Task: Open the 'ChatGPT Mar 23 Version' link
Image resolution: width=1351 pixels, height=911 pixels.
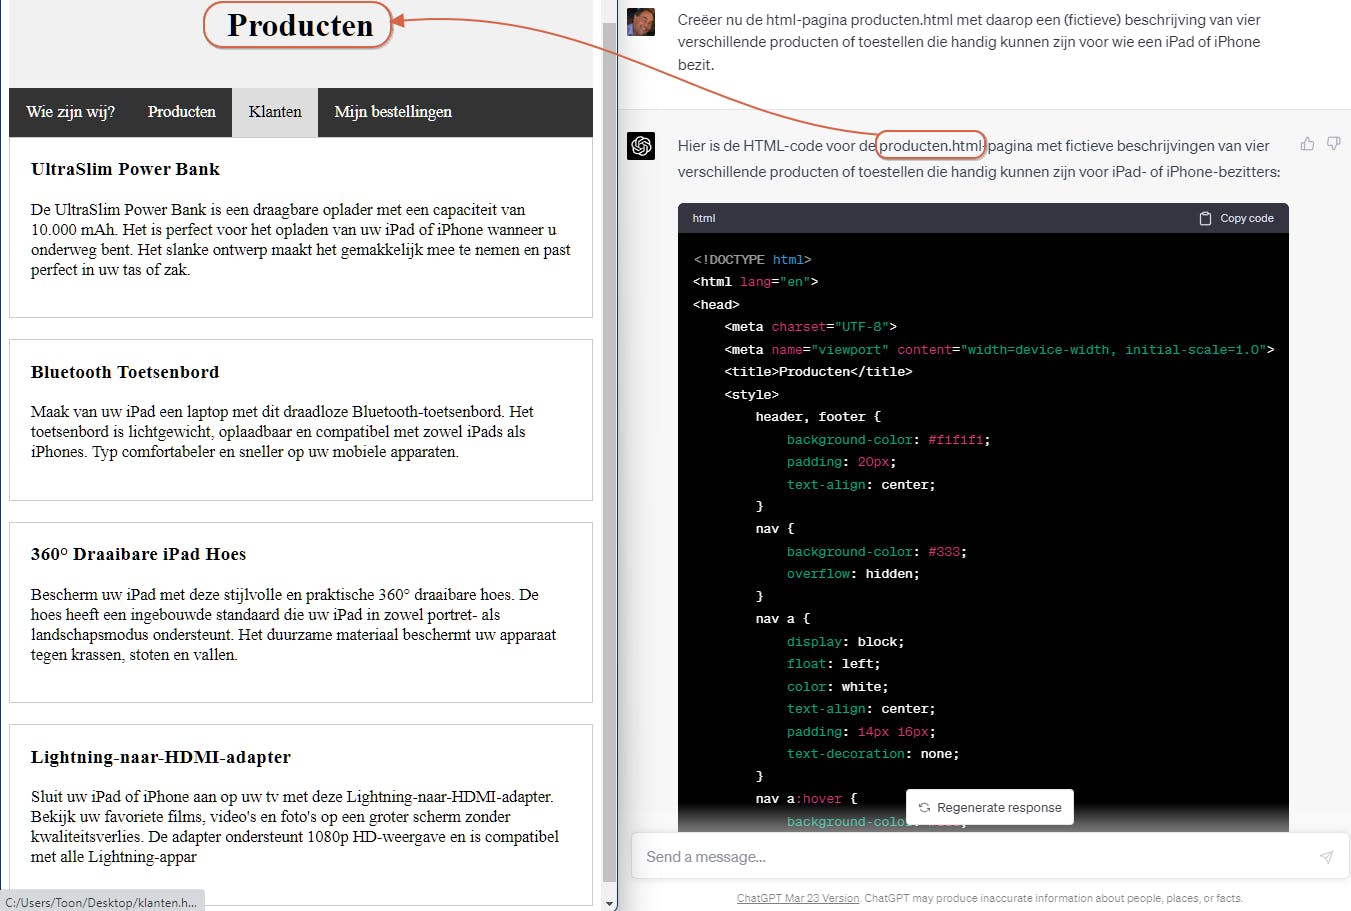Action: point(797,898)
